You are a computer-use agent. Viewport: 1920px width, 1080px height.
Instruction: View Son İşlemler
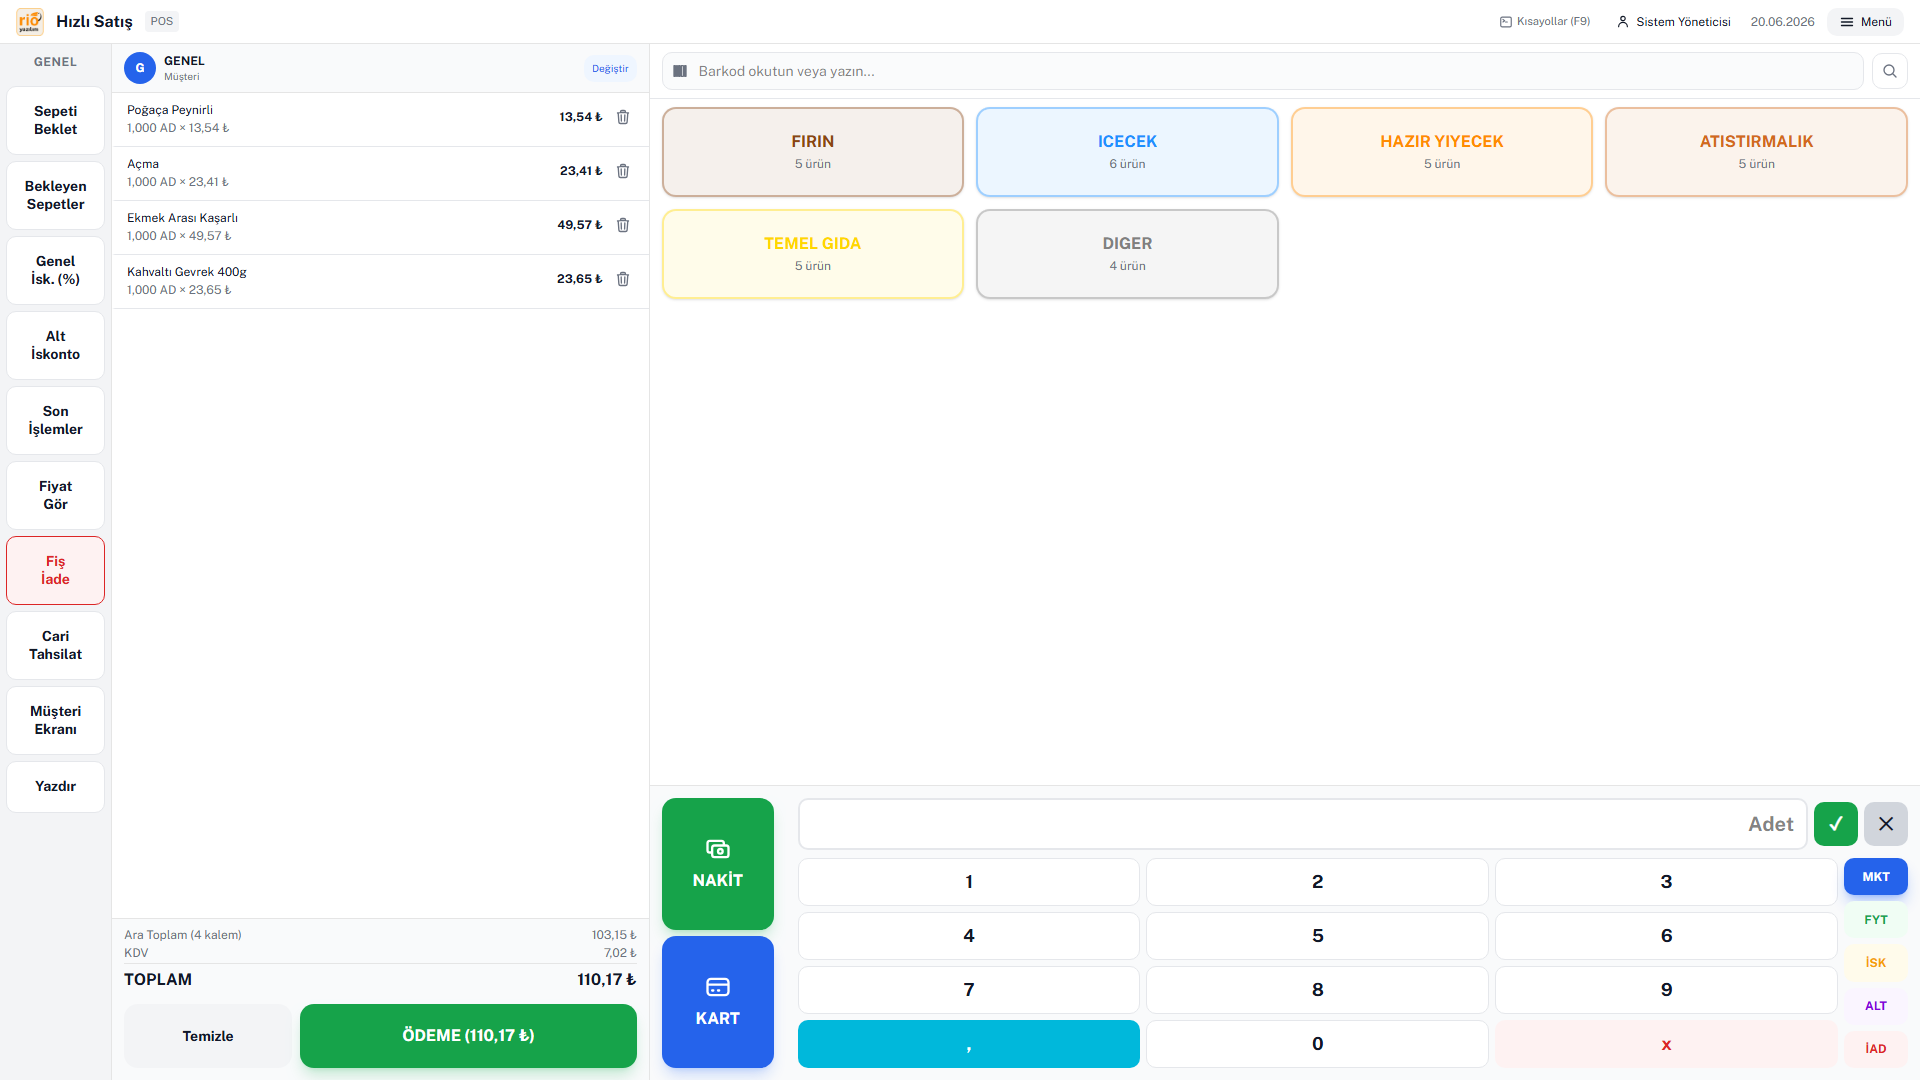[x=55, y=420]
